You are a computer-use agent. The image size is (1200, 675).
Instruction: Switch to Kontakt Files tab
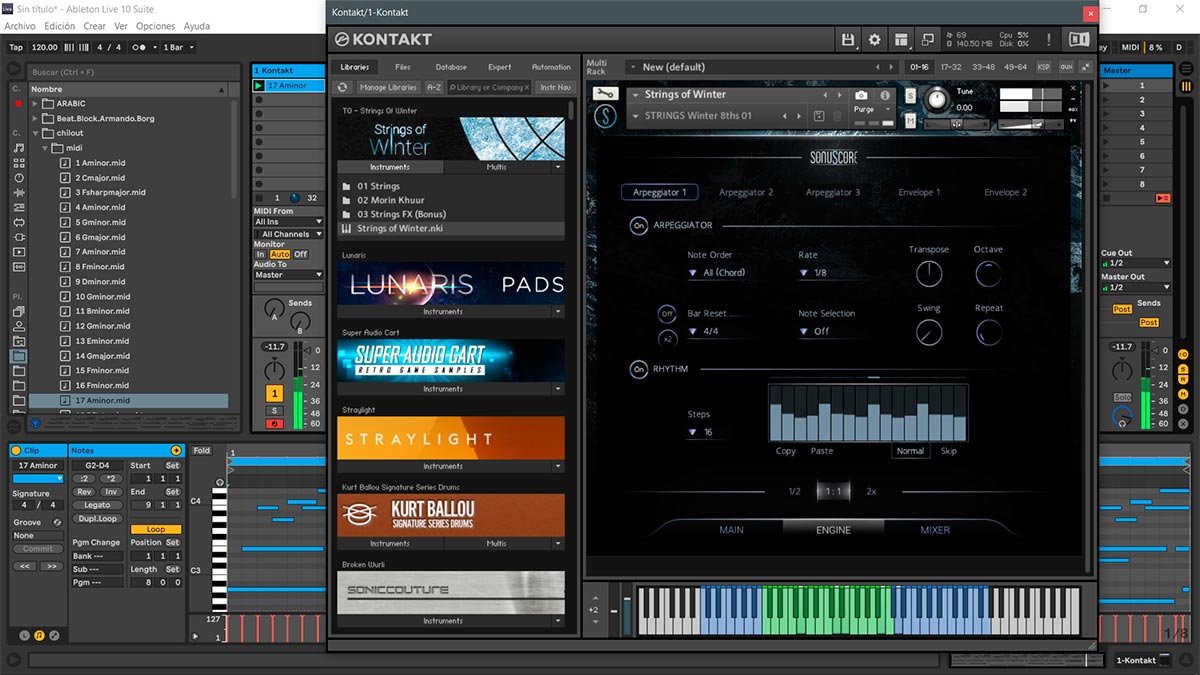[402, 67]
